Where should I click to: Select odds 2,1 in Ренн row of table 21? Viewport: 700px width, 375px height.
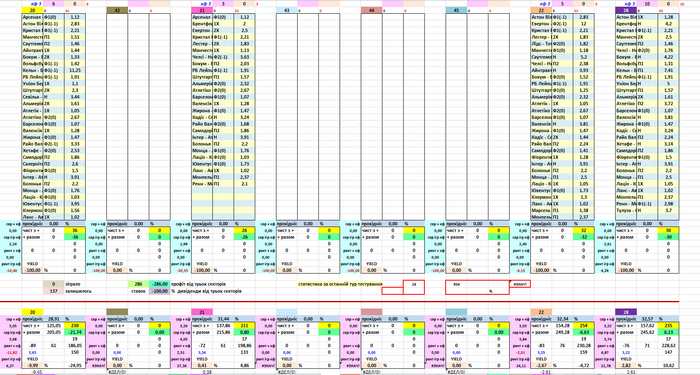(244, 184)
